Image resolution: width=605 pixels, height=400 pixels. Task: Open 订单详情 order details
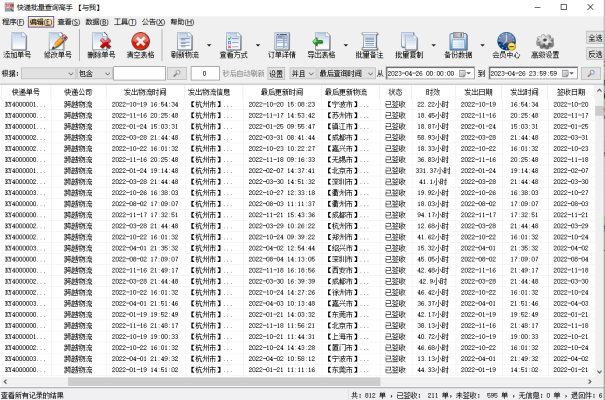pyautogui.click(x=281, y=43)
